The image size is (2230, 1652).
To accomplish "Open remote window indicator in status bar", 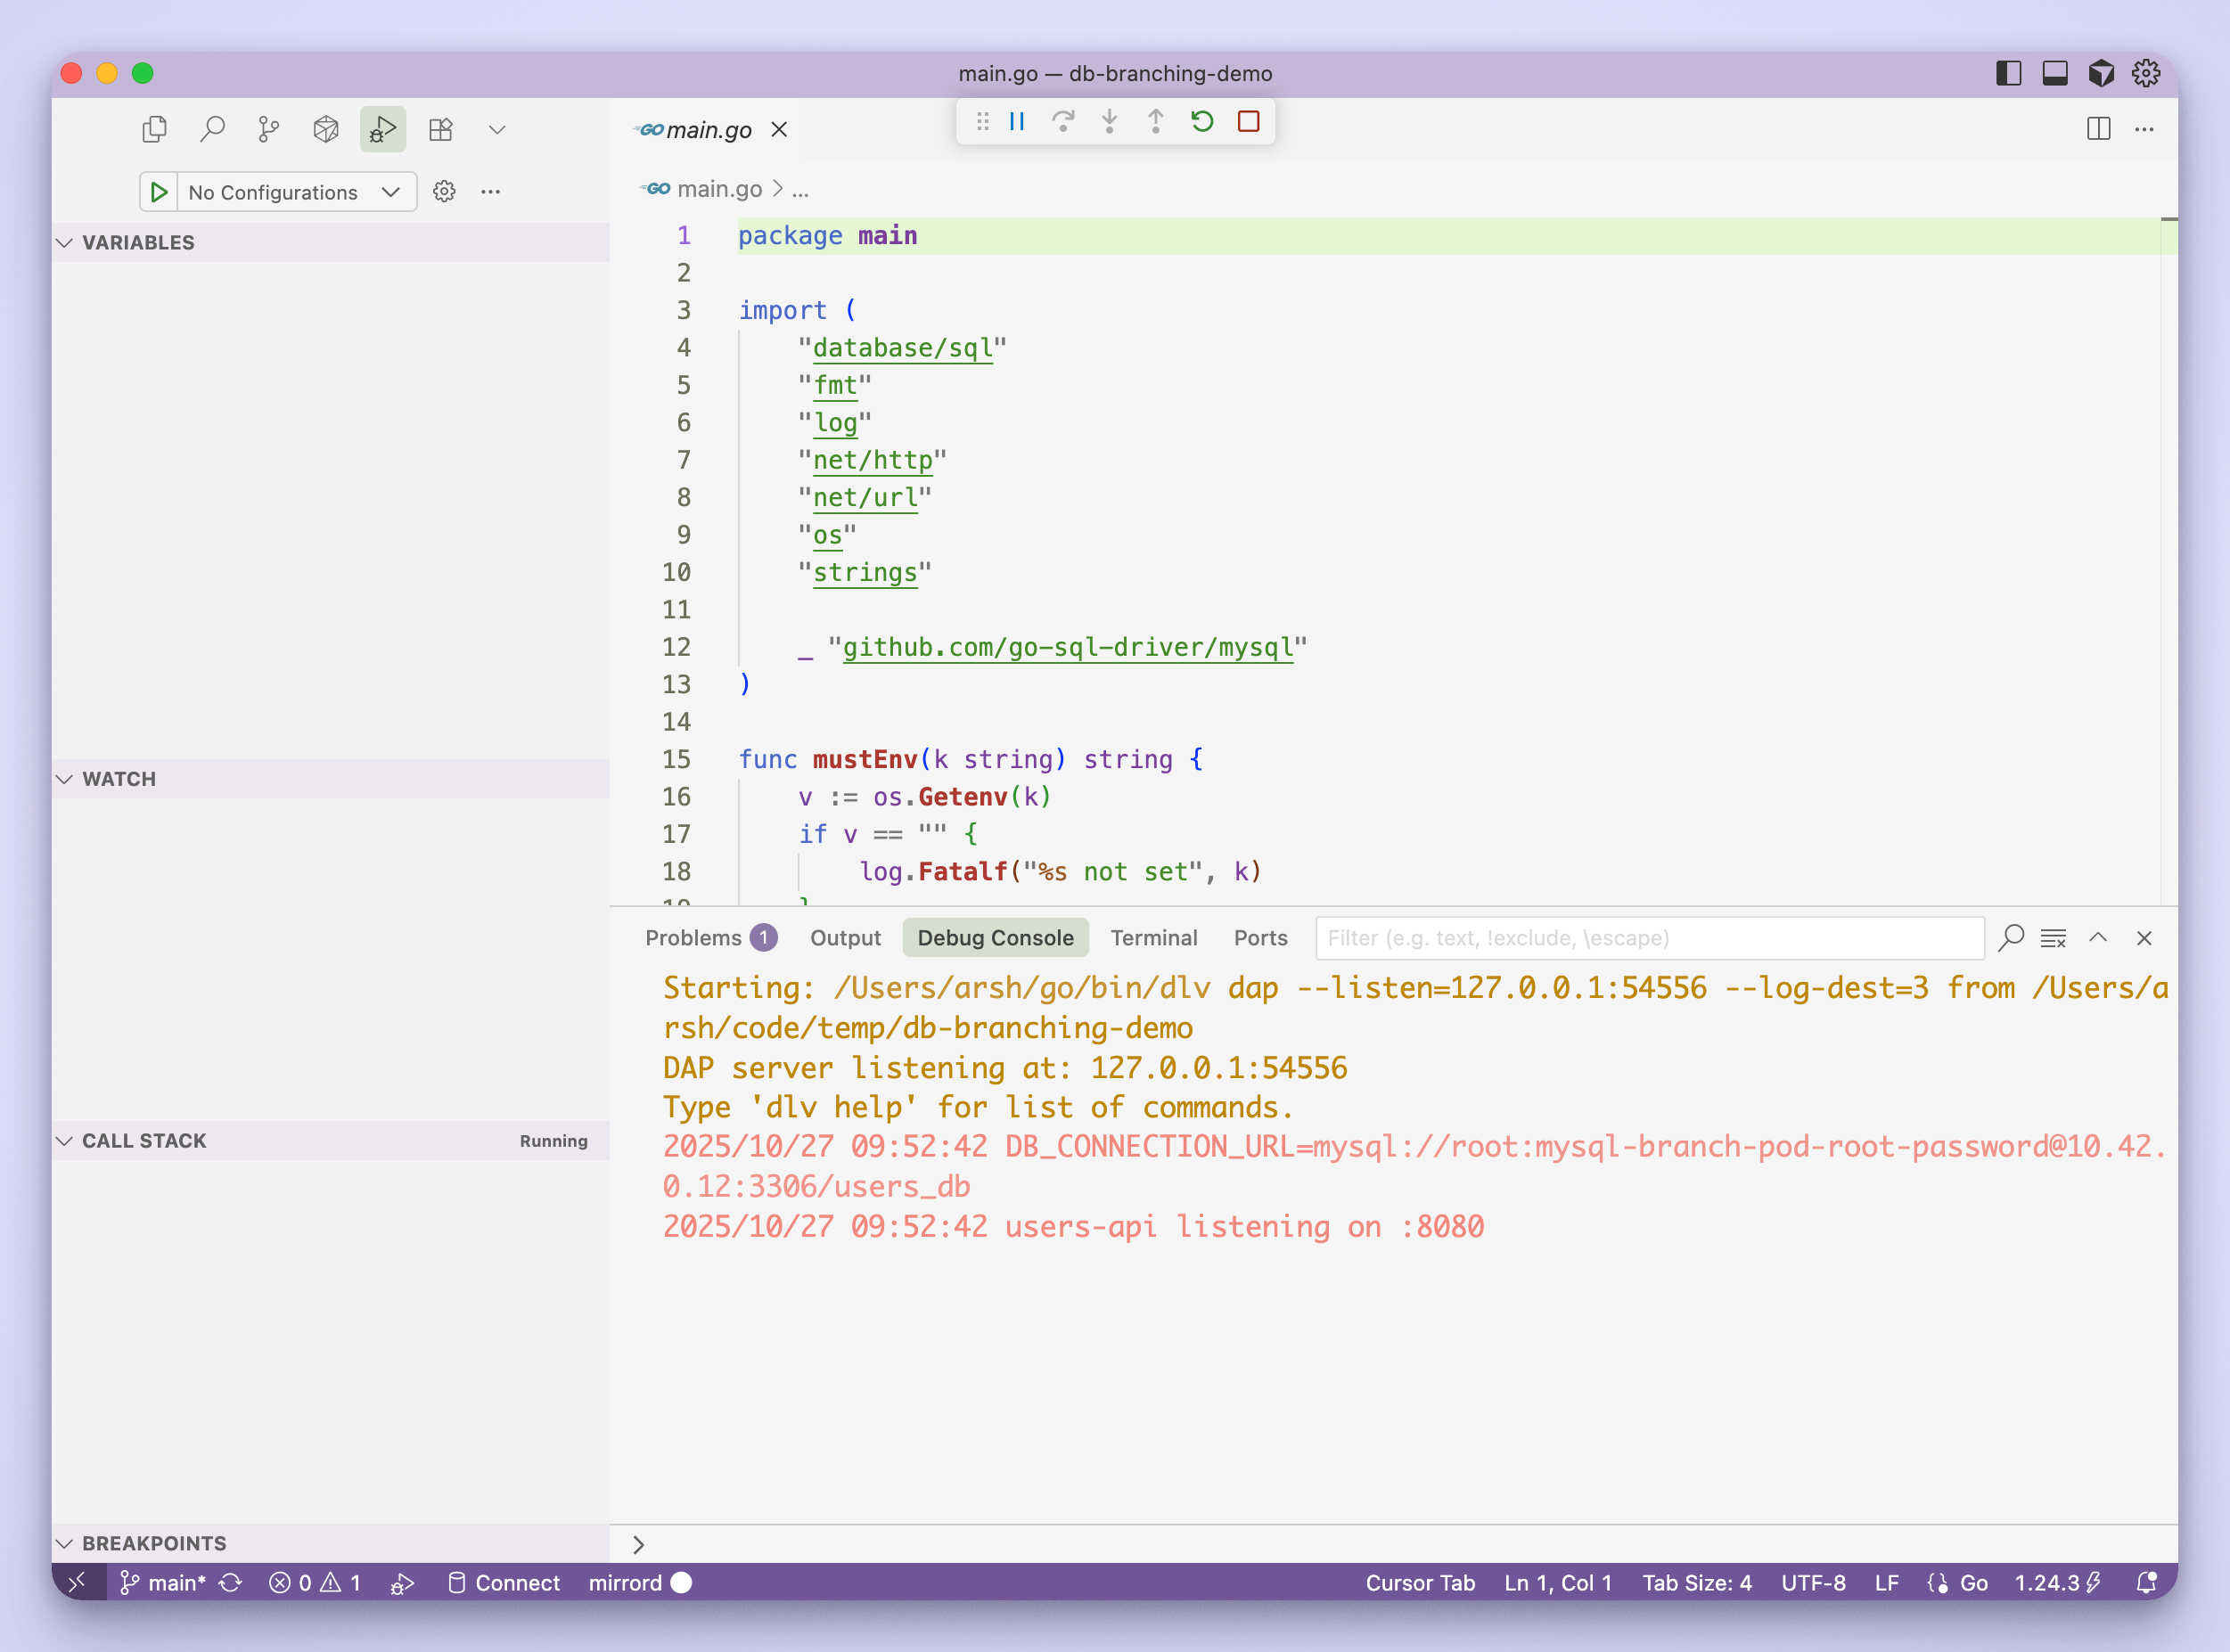I will click(x=78, y=1582).
